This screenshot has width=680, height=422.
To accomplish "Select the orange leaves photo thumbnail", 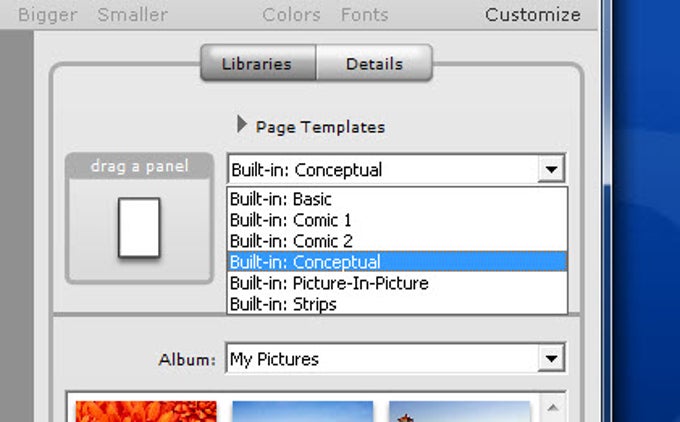I will point(146,411).
